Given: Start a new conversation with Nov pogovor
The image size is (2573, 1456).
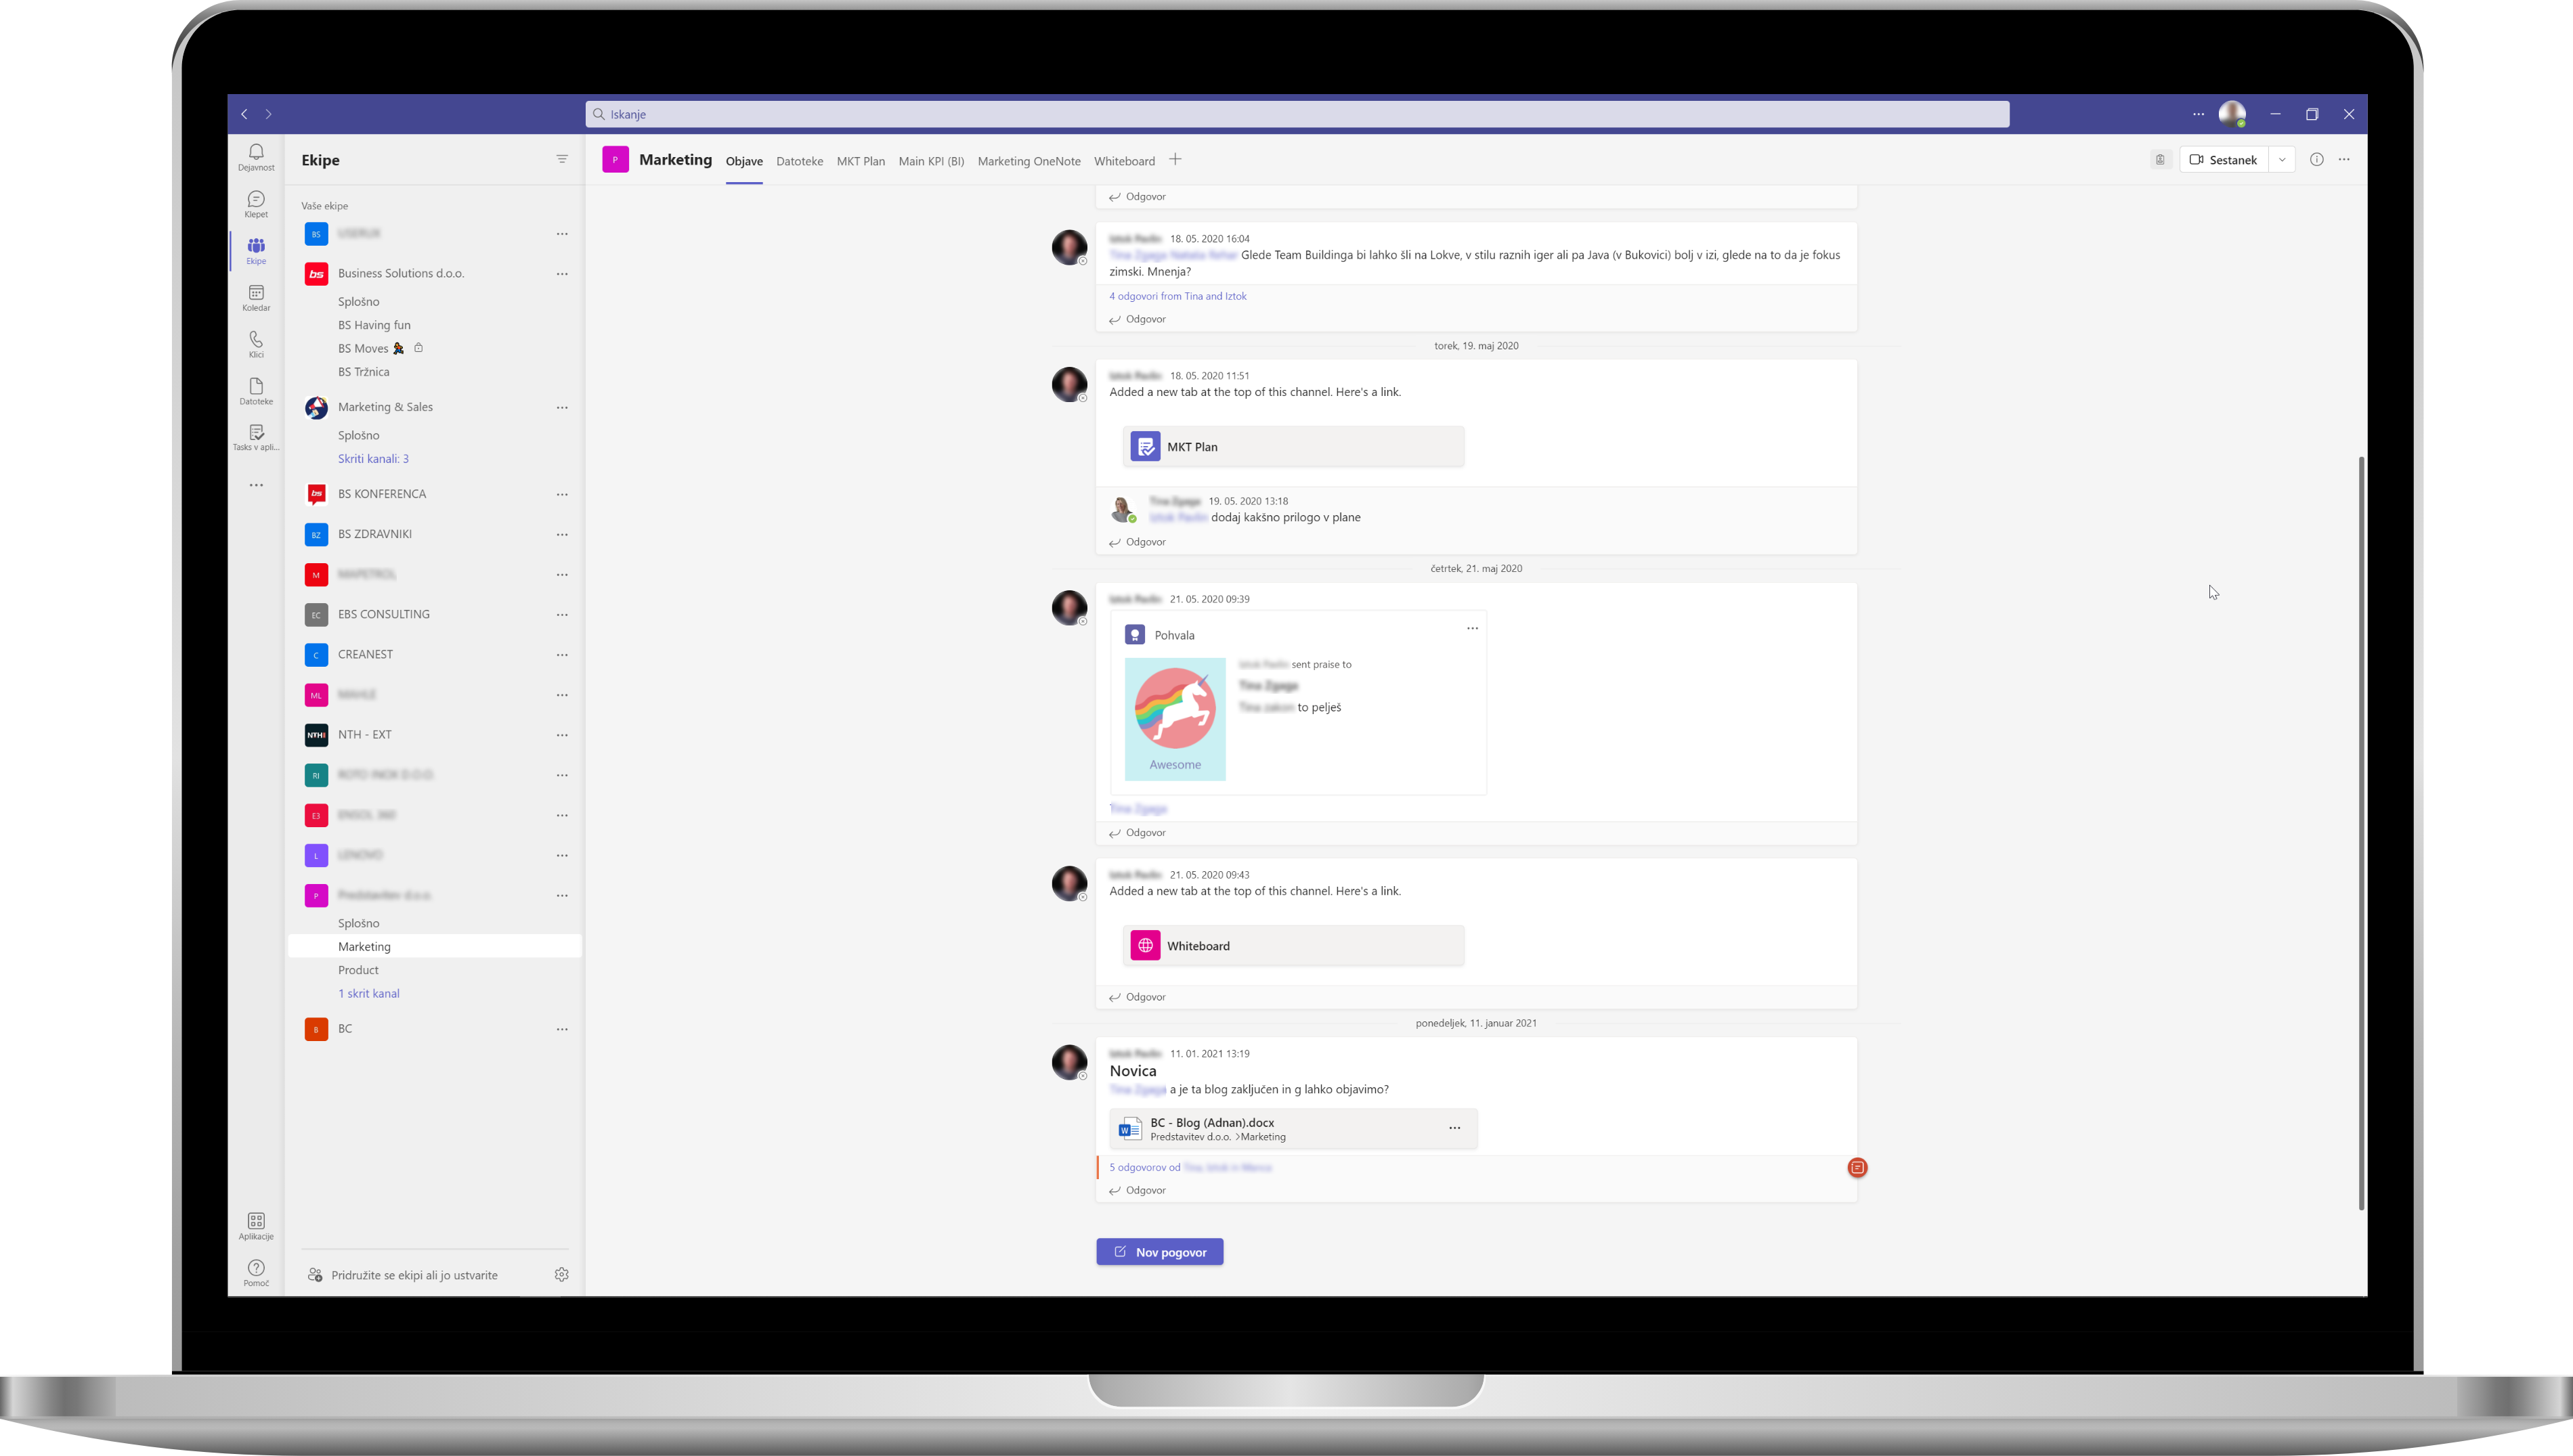Looking at the screenshot, I should pos(1159,1252).
